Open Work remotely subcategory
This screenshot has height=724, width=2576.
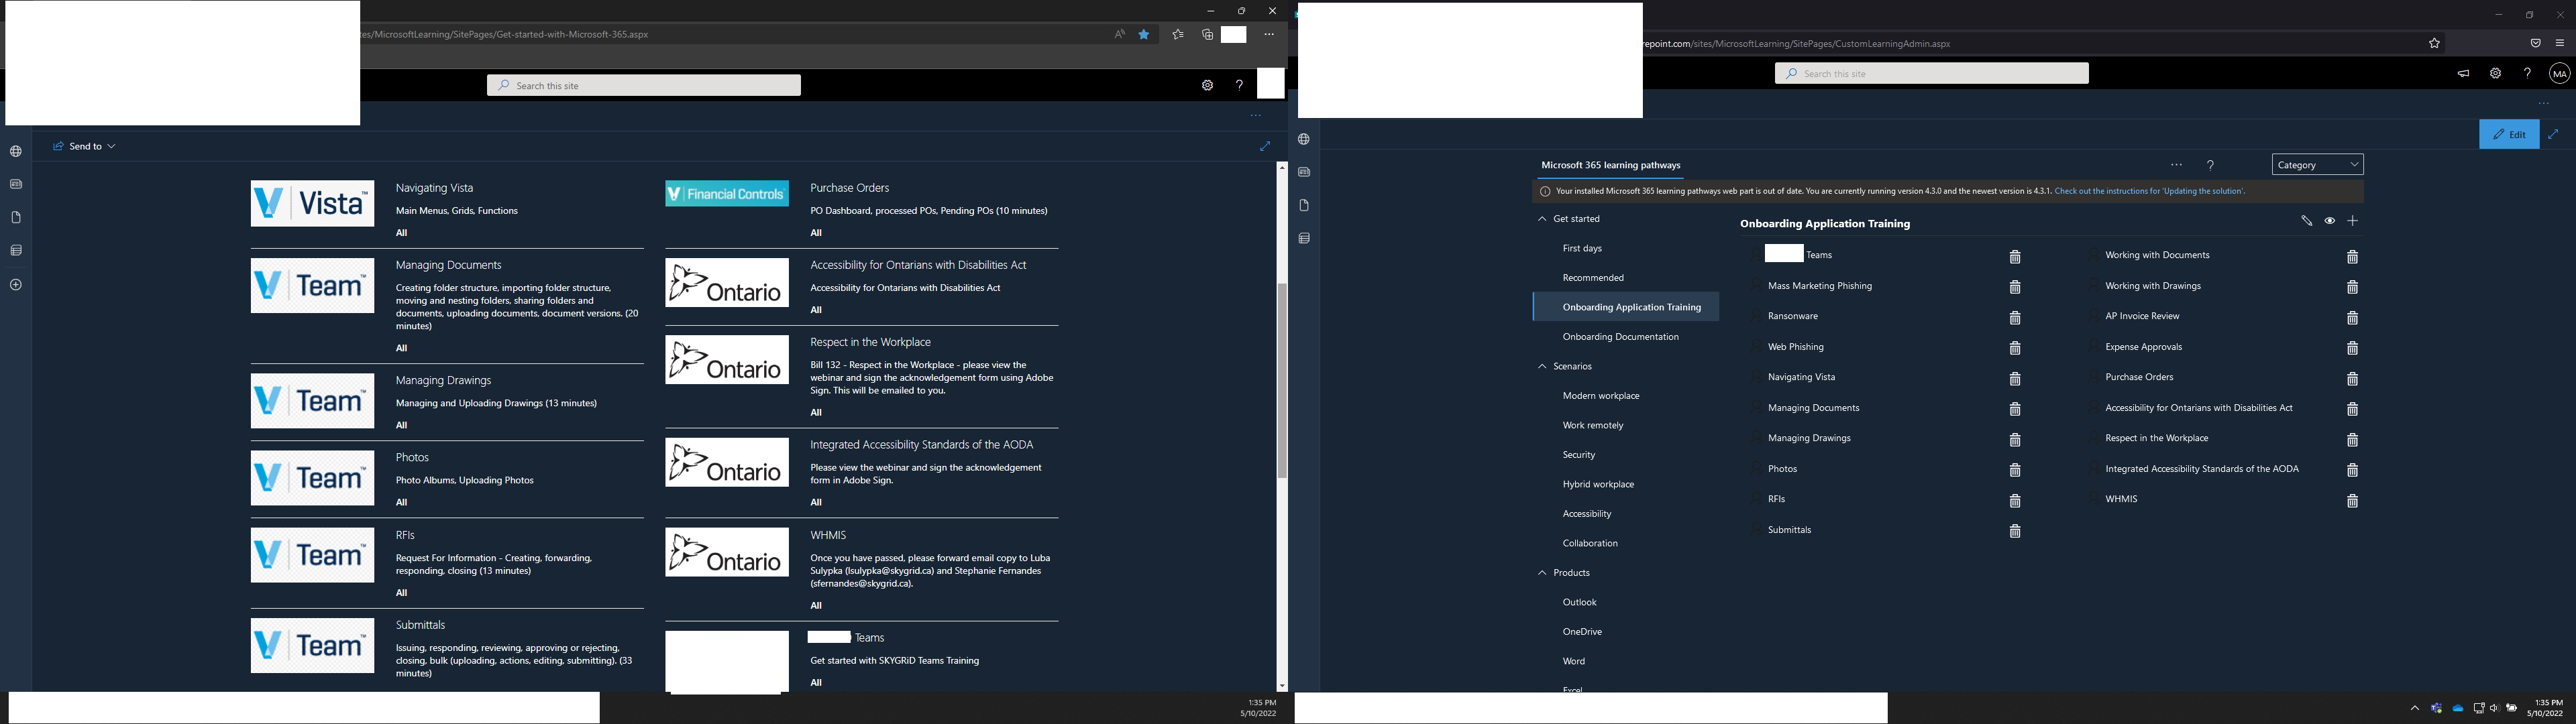(x=1593, y=426)
